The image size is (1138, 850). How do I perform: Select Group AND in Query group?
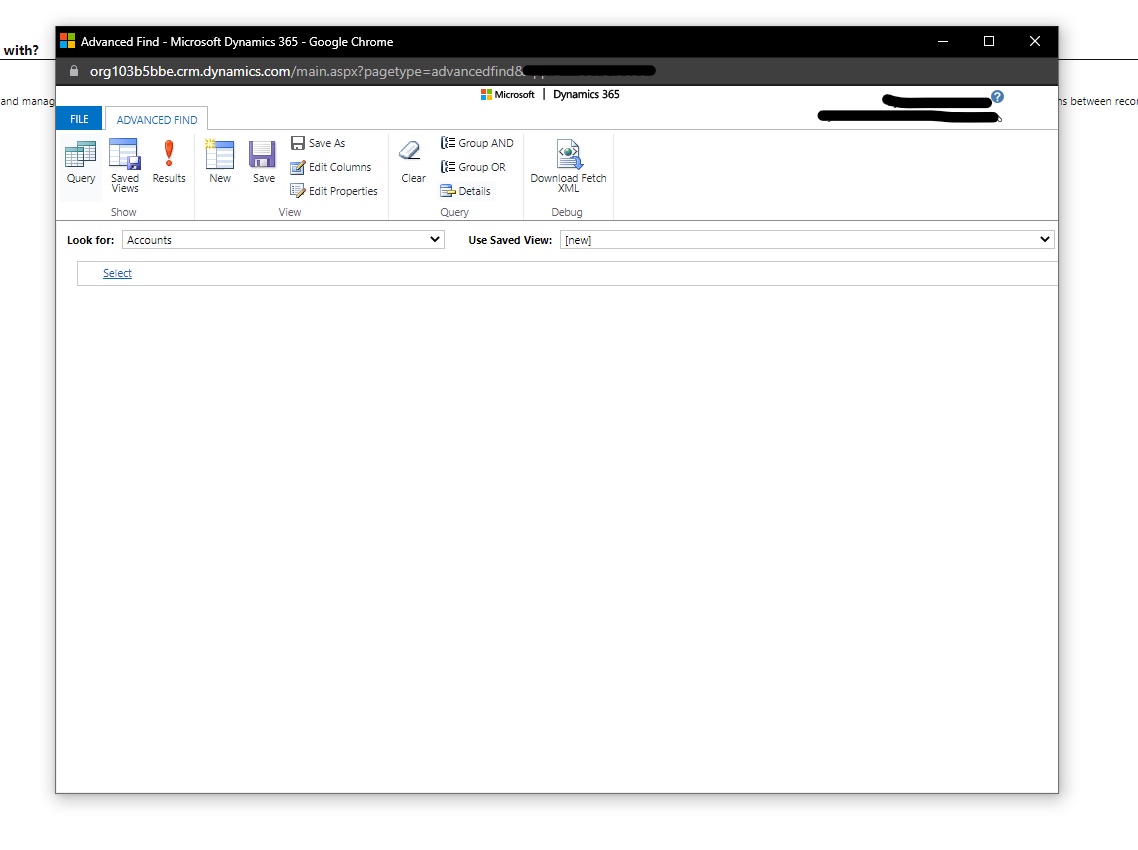click(477, 143)
